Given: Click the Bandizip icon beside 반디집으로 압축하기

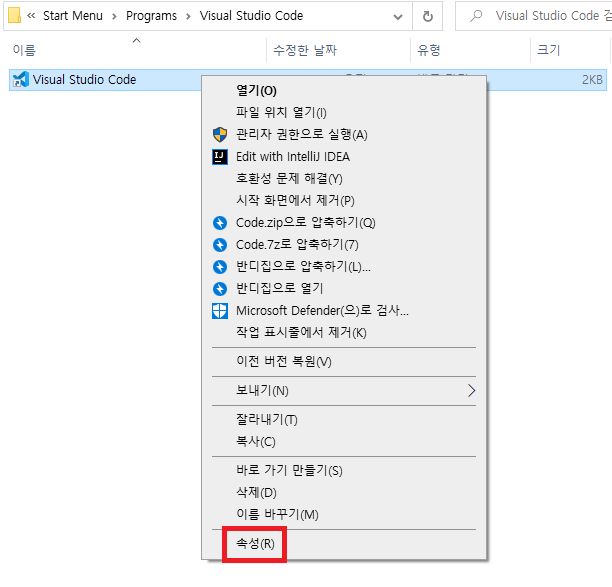Looking at the screenshot, I should tap(220, 267).
